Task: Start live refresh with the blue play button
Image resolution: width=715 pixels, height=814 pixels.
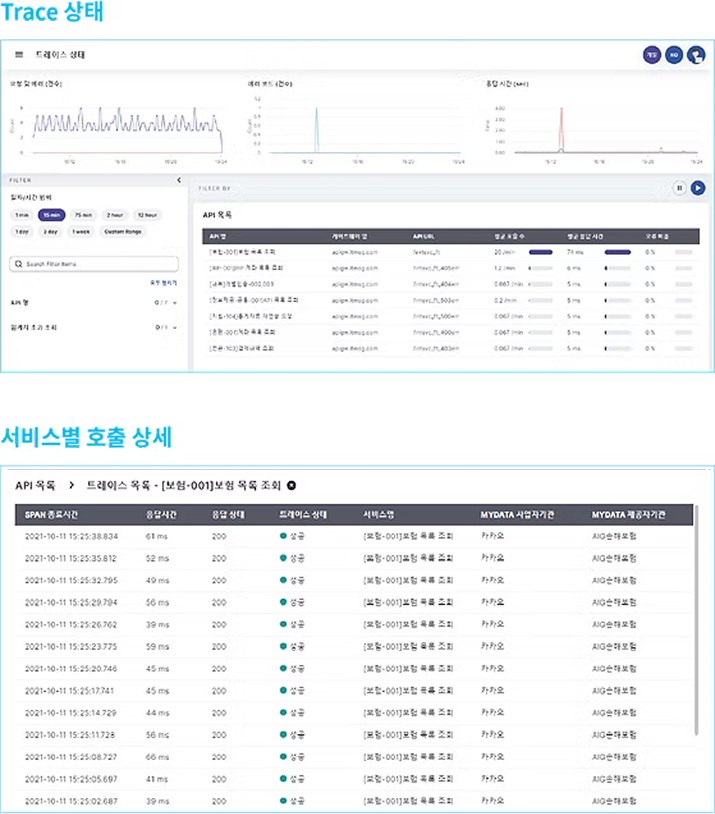Action: (698, 188)
